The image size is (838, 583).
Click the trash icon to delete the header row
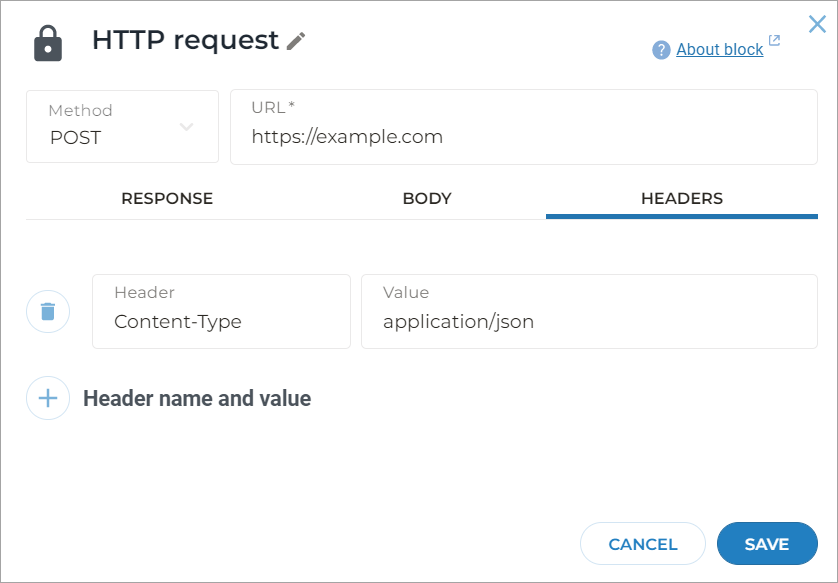tap(47, 311)
